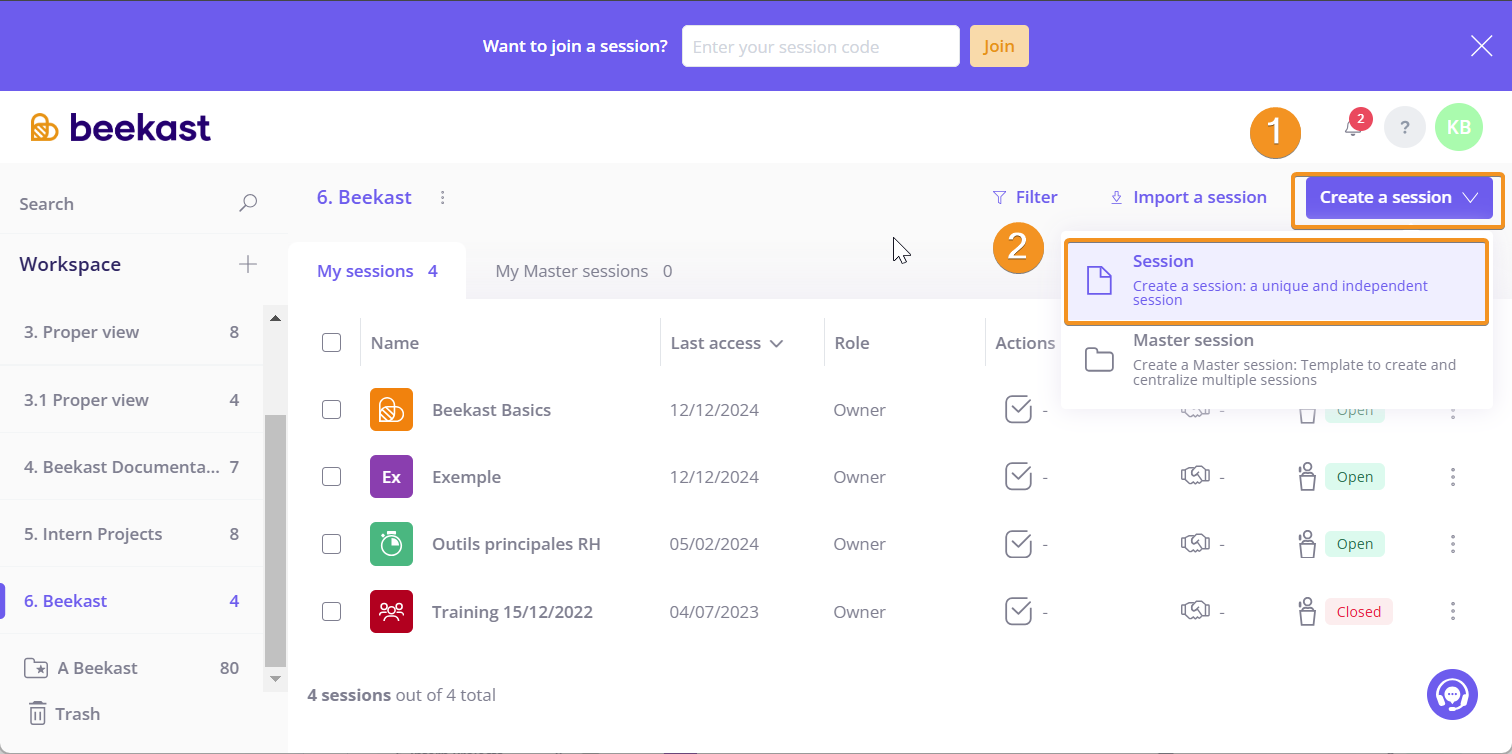Add a new workspace with the plus icon

tap(248, 264)
